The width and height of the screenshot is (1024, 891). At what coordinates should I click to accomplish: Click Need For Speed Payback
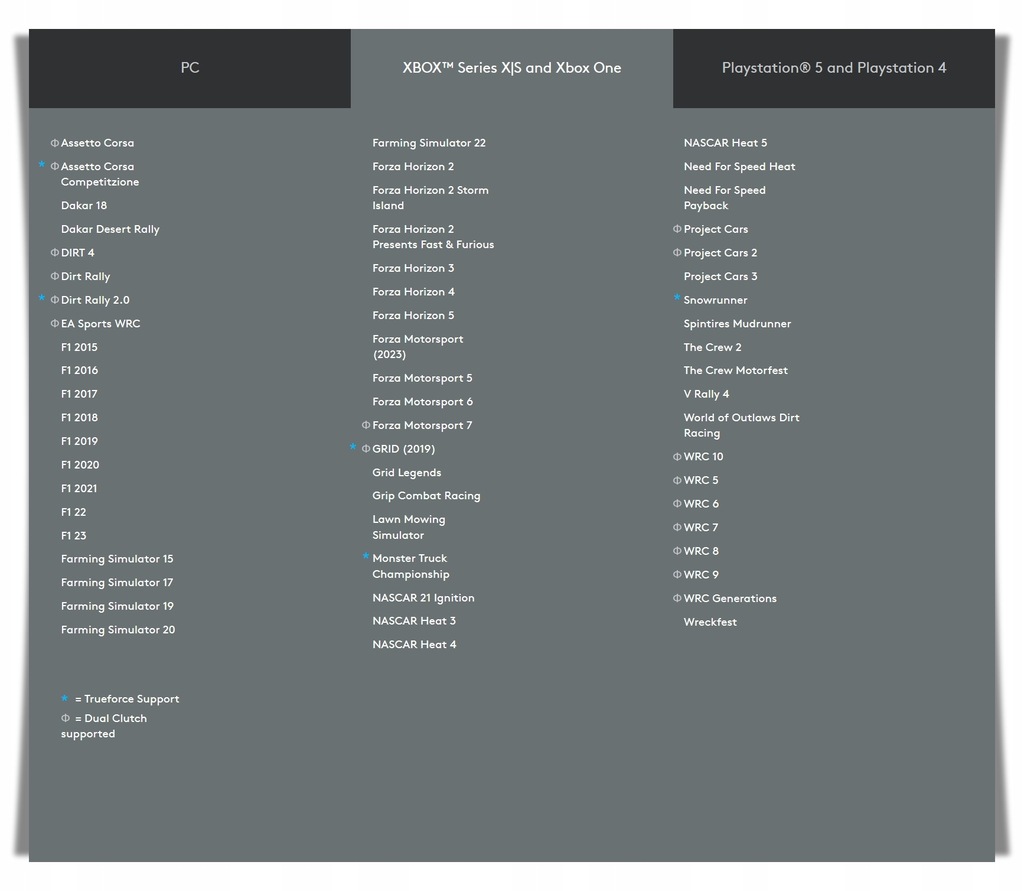(x=724, y=198)
